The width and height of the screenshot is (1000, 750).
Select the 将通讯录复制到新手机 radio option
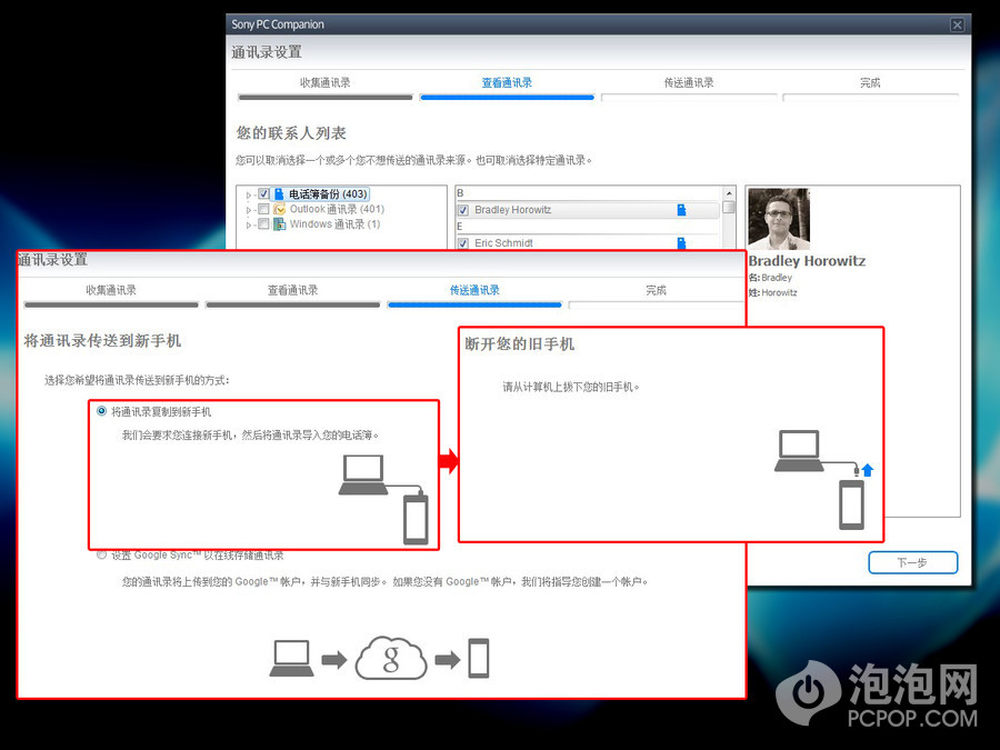pos(101,411)
